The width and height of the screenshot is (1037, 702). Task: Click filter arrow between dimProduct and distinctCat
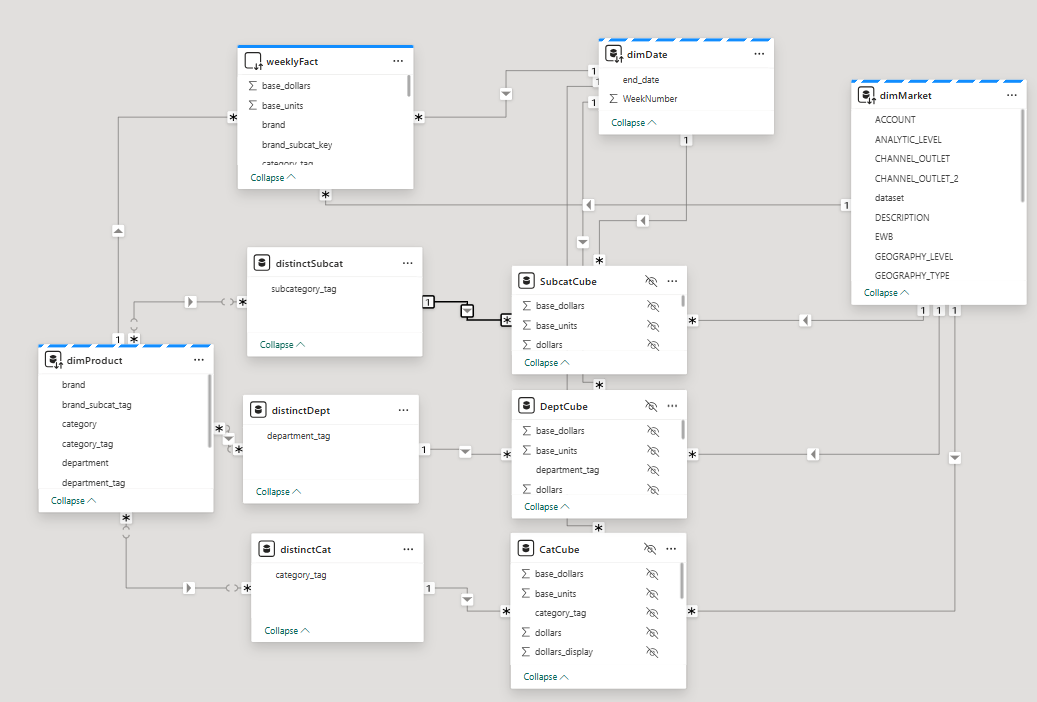coord(189,588)
